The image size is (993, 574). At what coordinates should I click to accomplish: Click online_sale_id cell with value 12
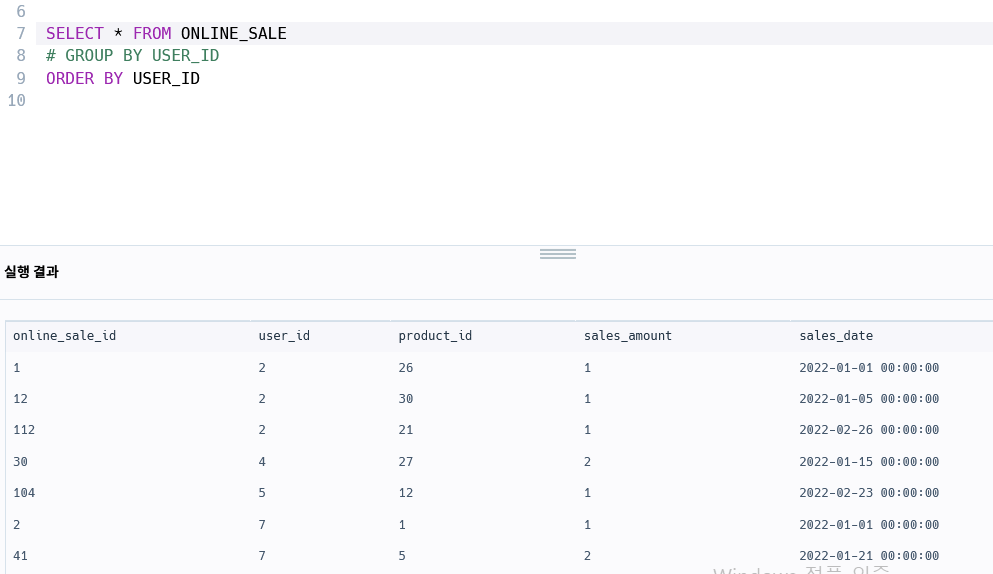point(20,399)
